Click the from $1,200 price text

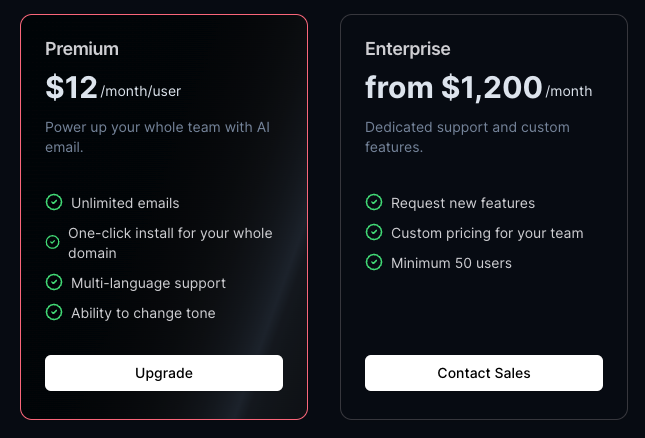click(453, 88)
